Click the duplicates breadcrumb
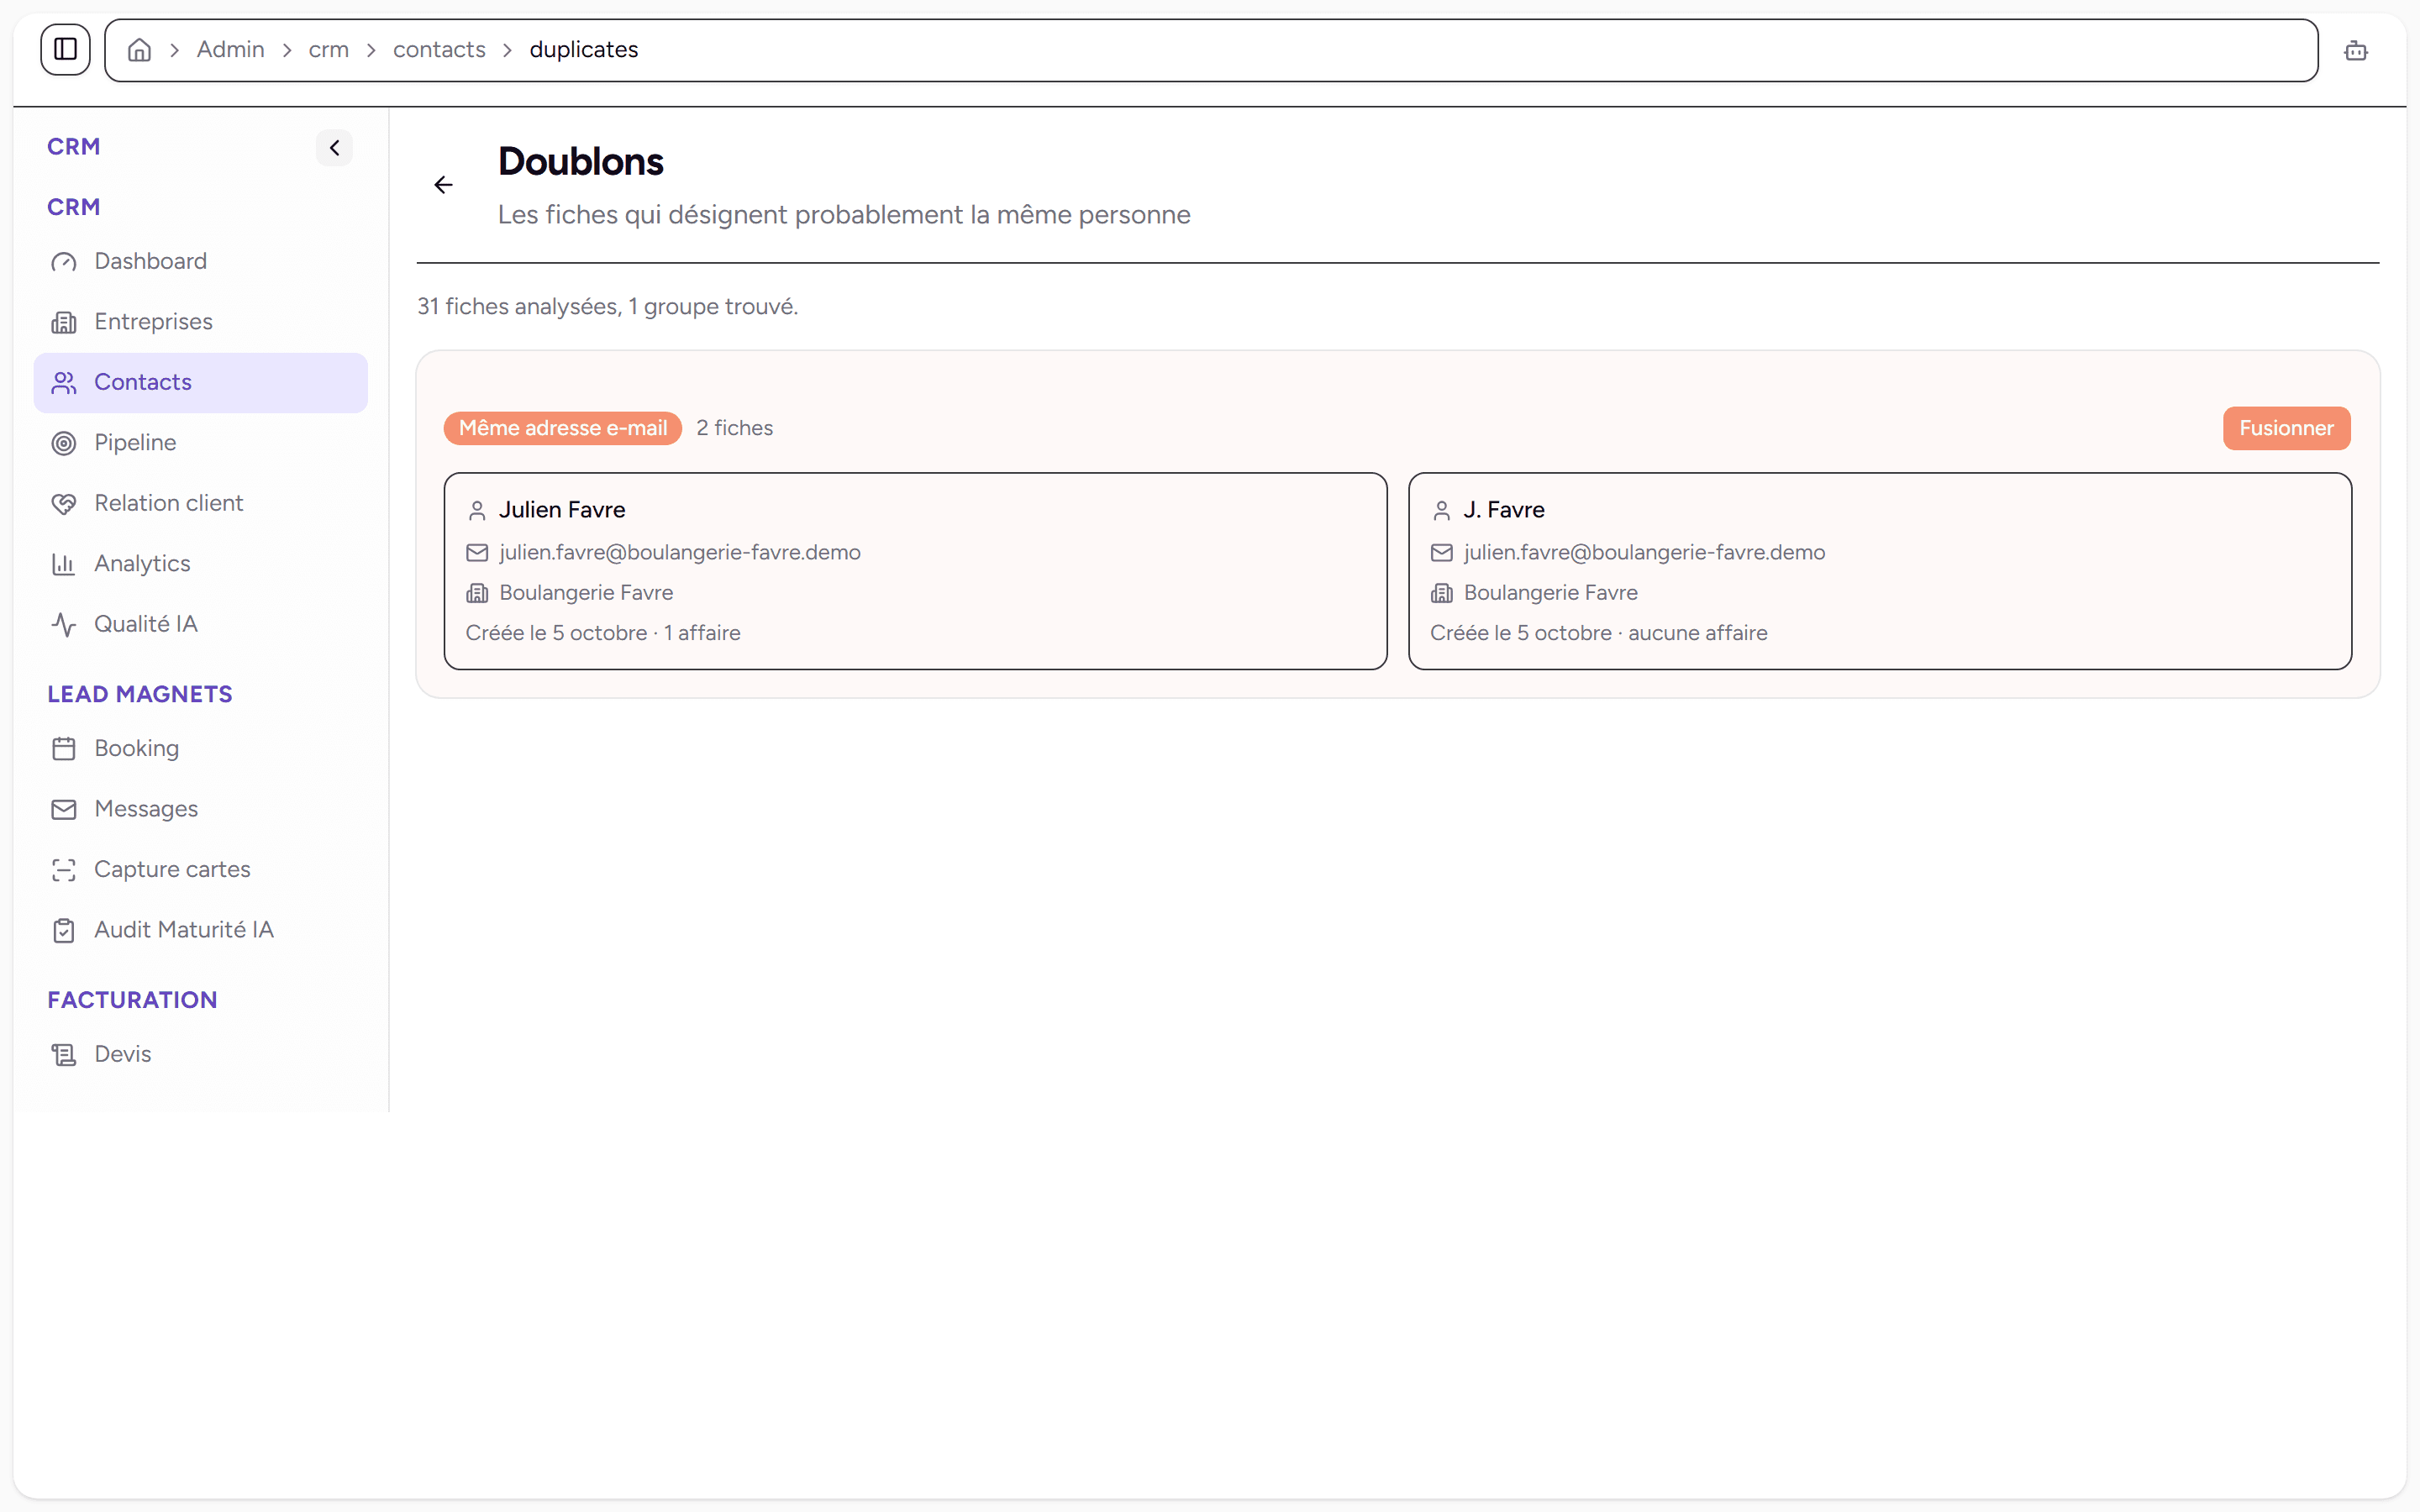2420x1512 pixels. tap(583, 50)
